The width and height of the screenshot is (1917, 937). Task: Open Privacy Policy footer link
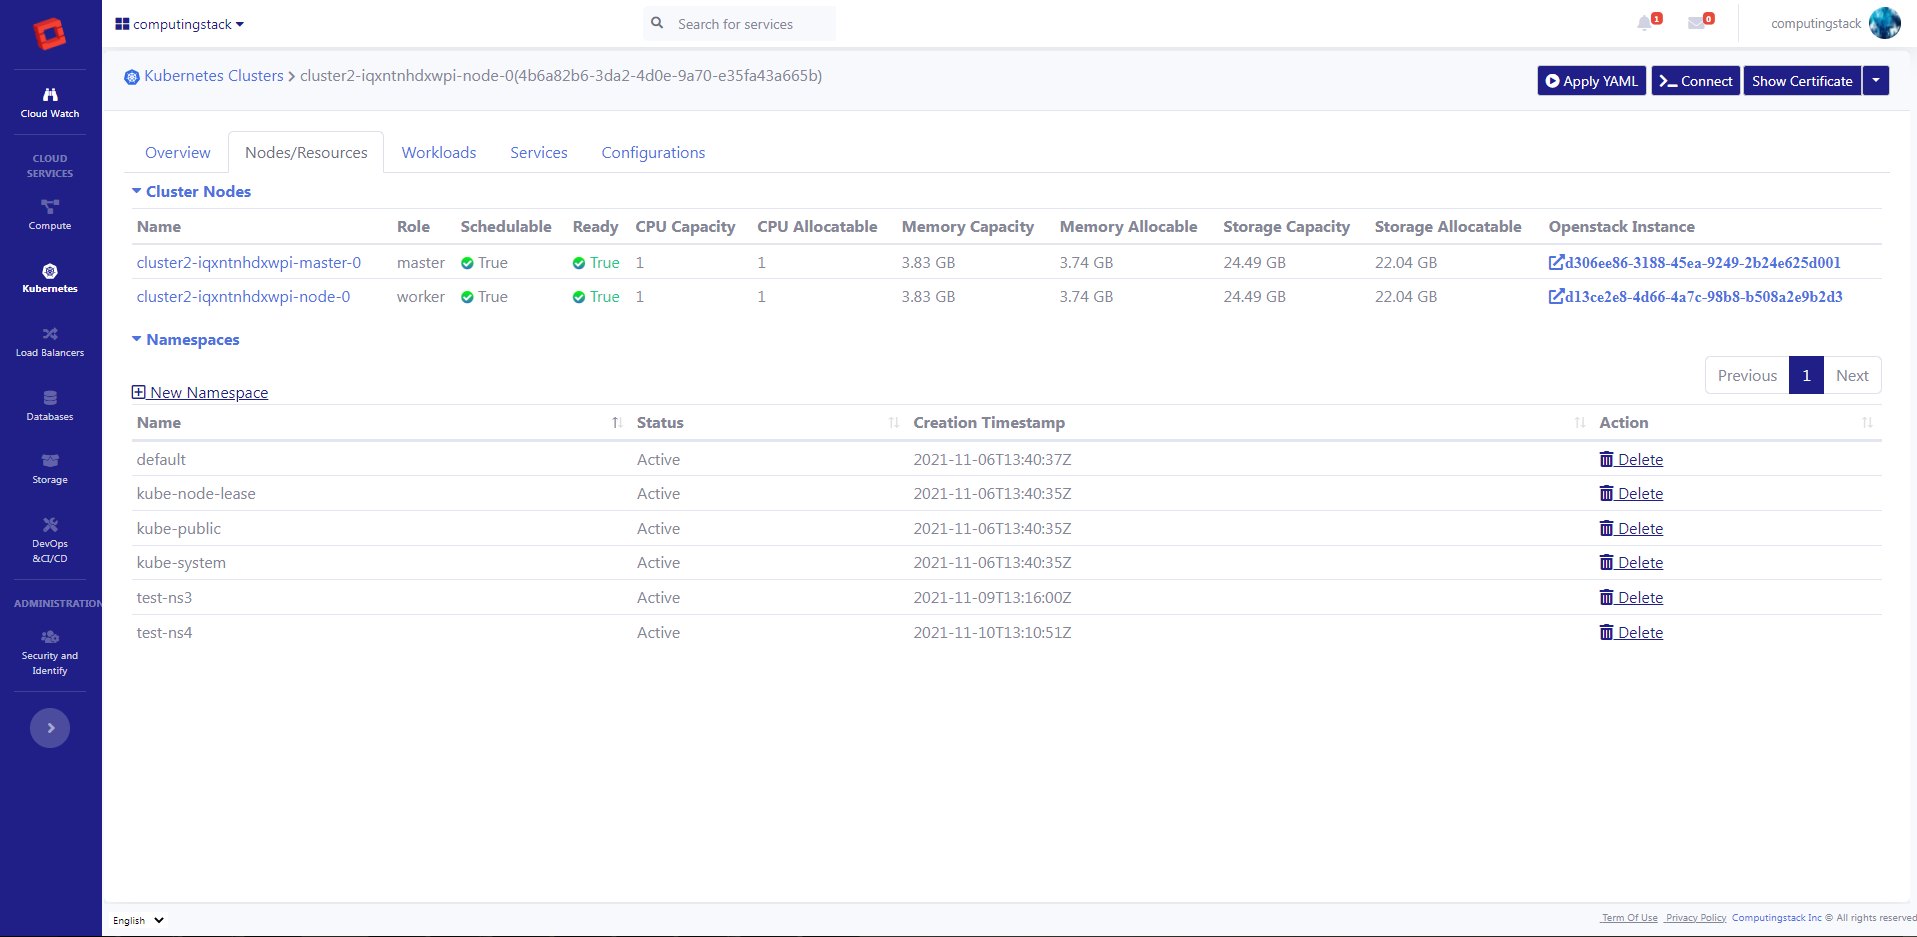1695,918
